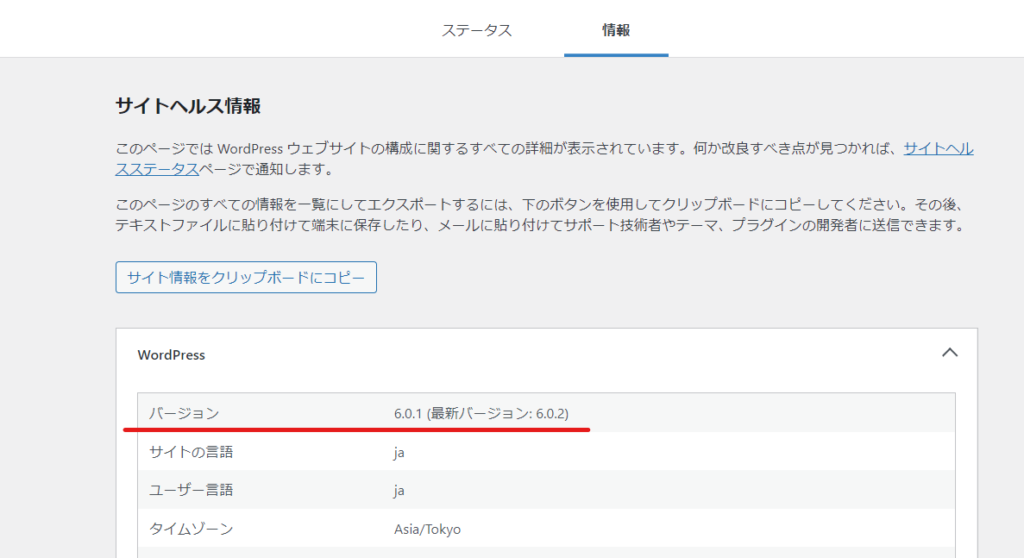The width and height of the screenshot is (1024, 558).
Task: Click the サイトの言語 row label
Action: [191, 452]
